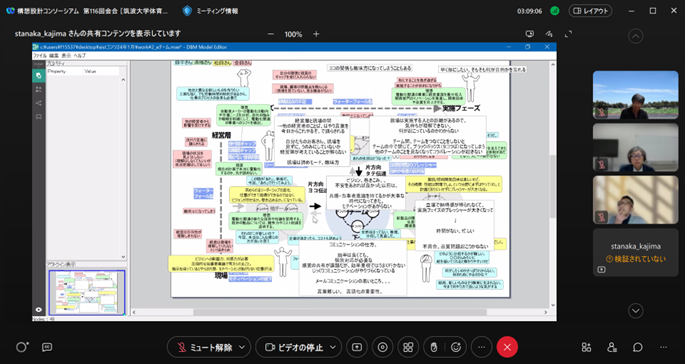Open the ミーティング情報 tab

pyautogui.click(x=211, y=11)
